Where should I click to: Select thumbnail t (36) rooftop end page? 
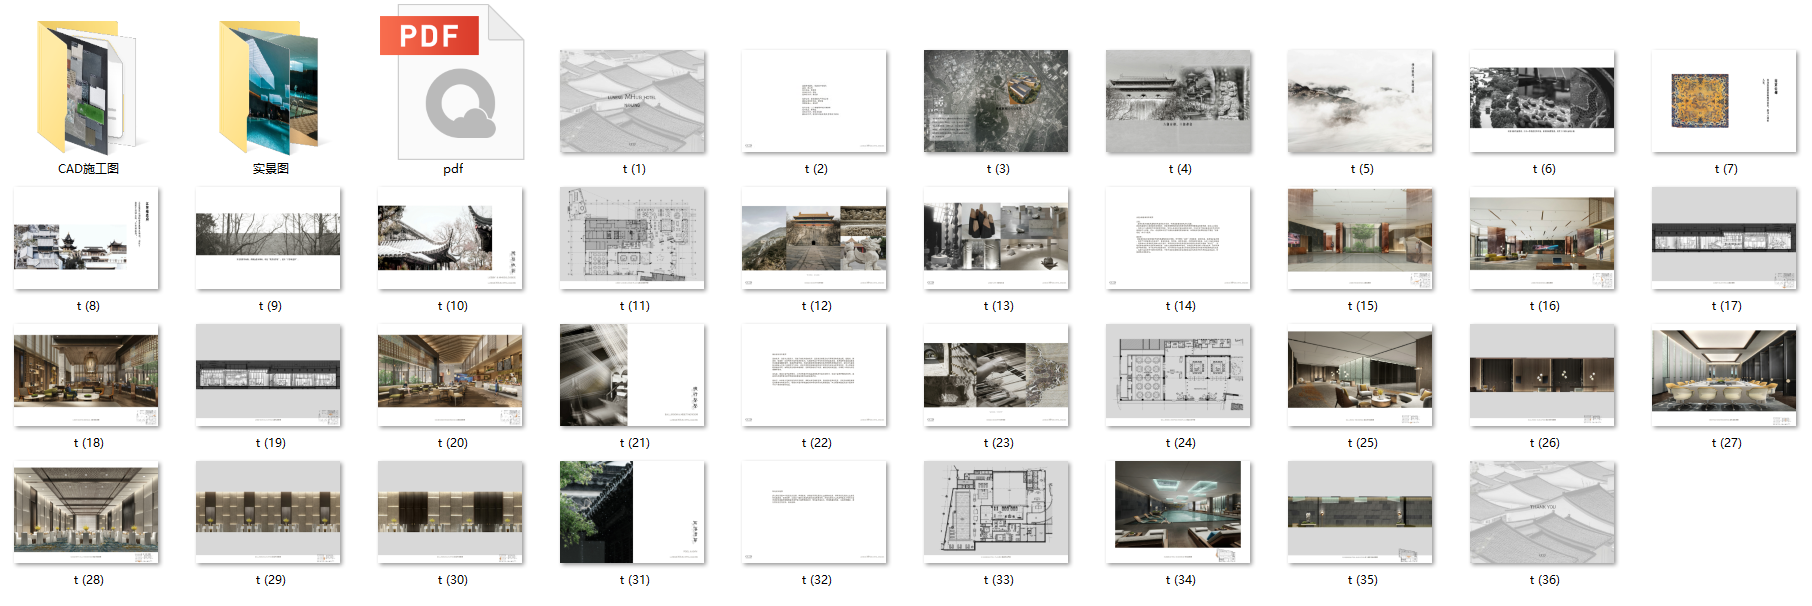(x=1542, y=512)
